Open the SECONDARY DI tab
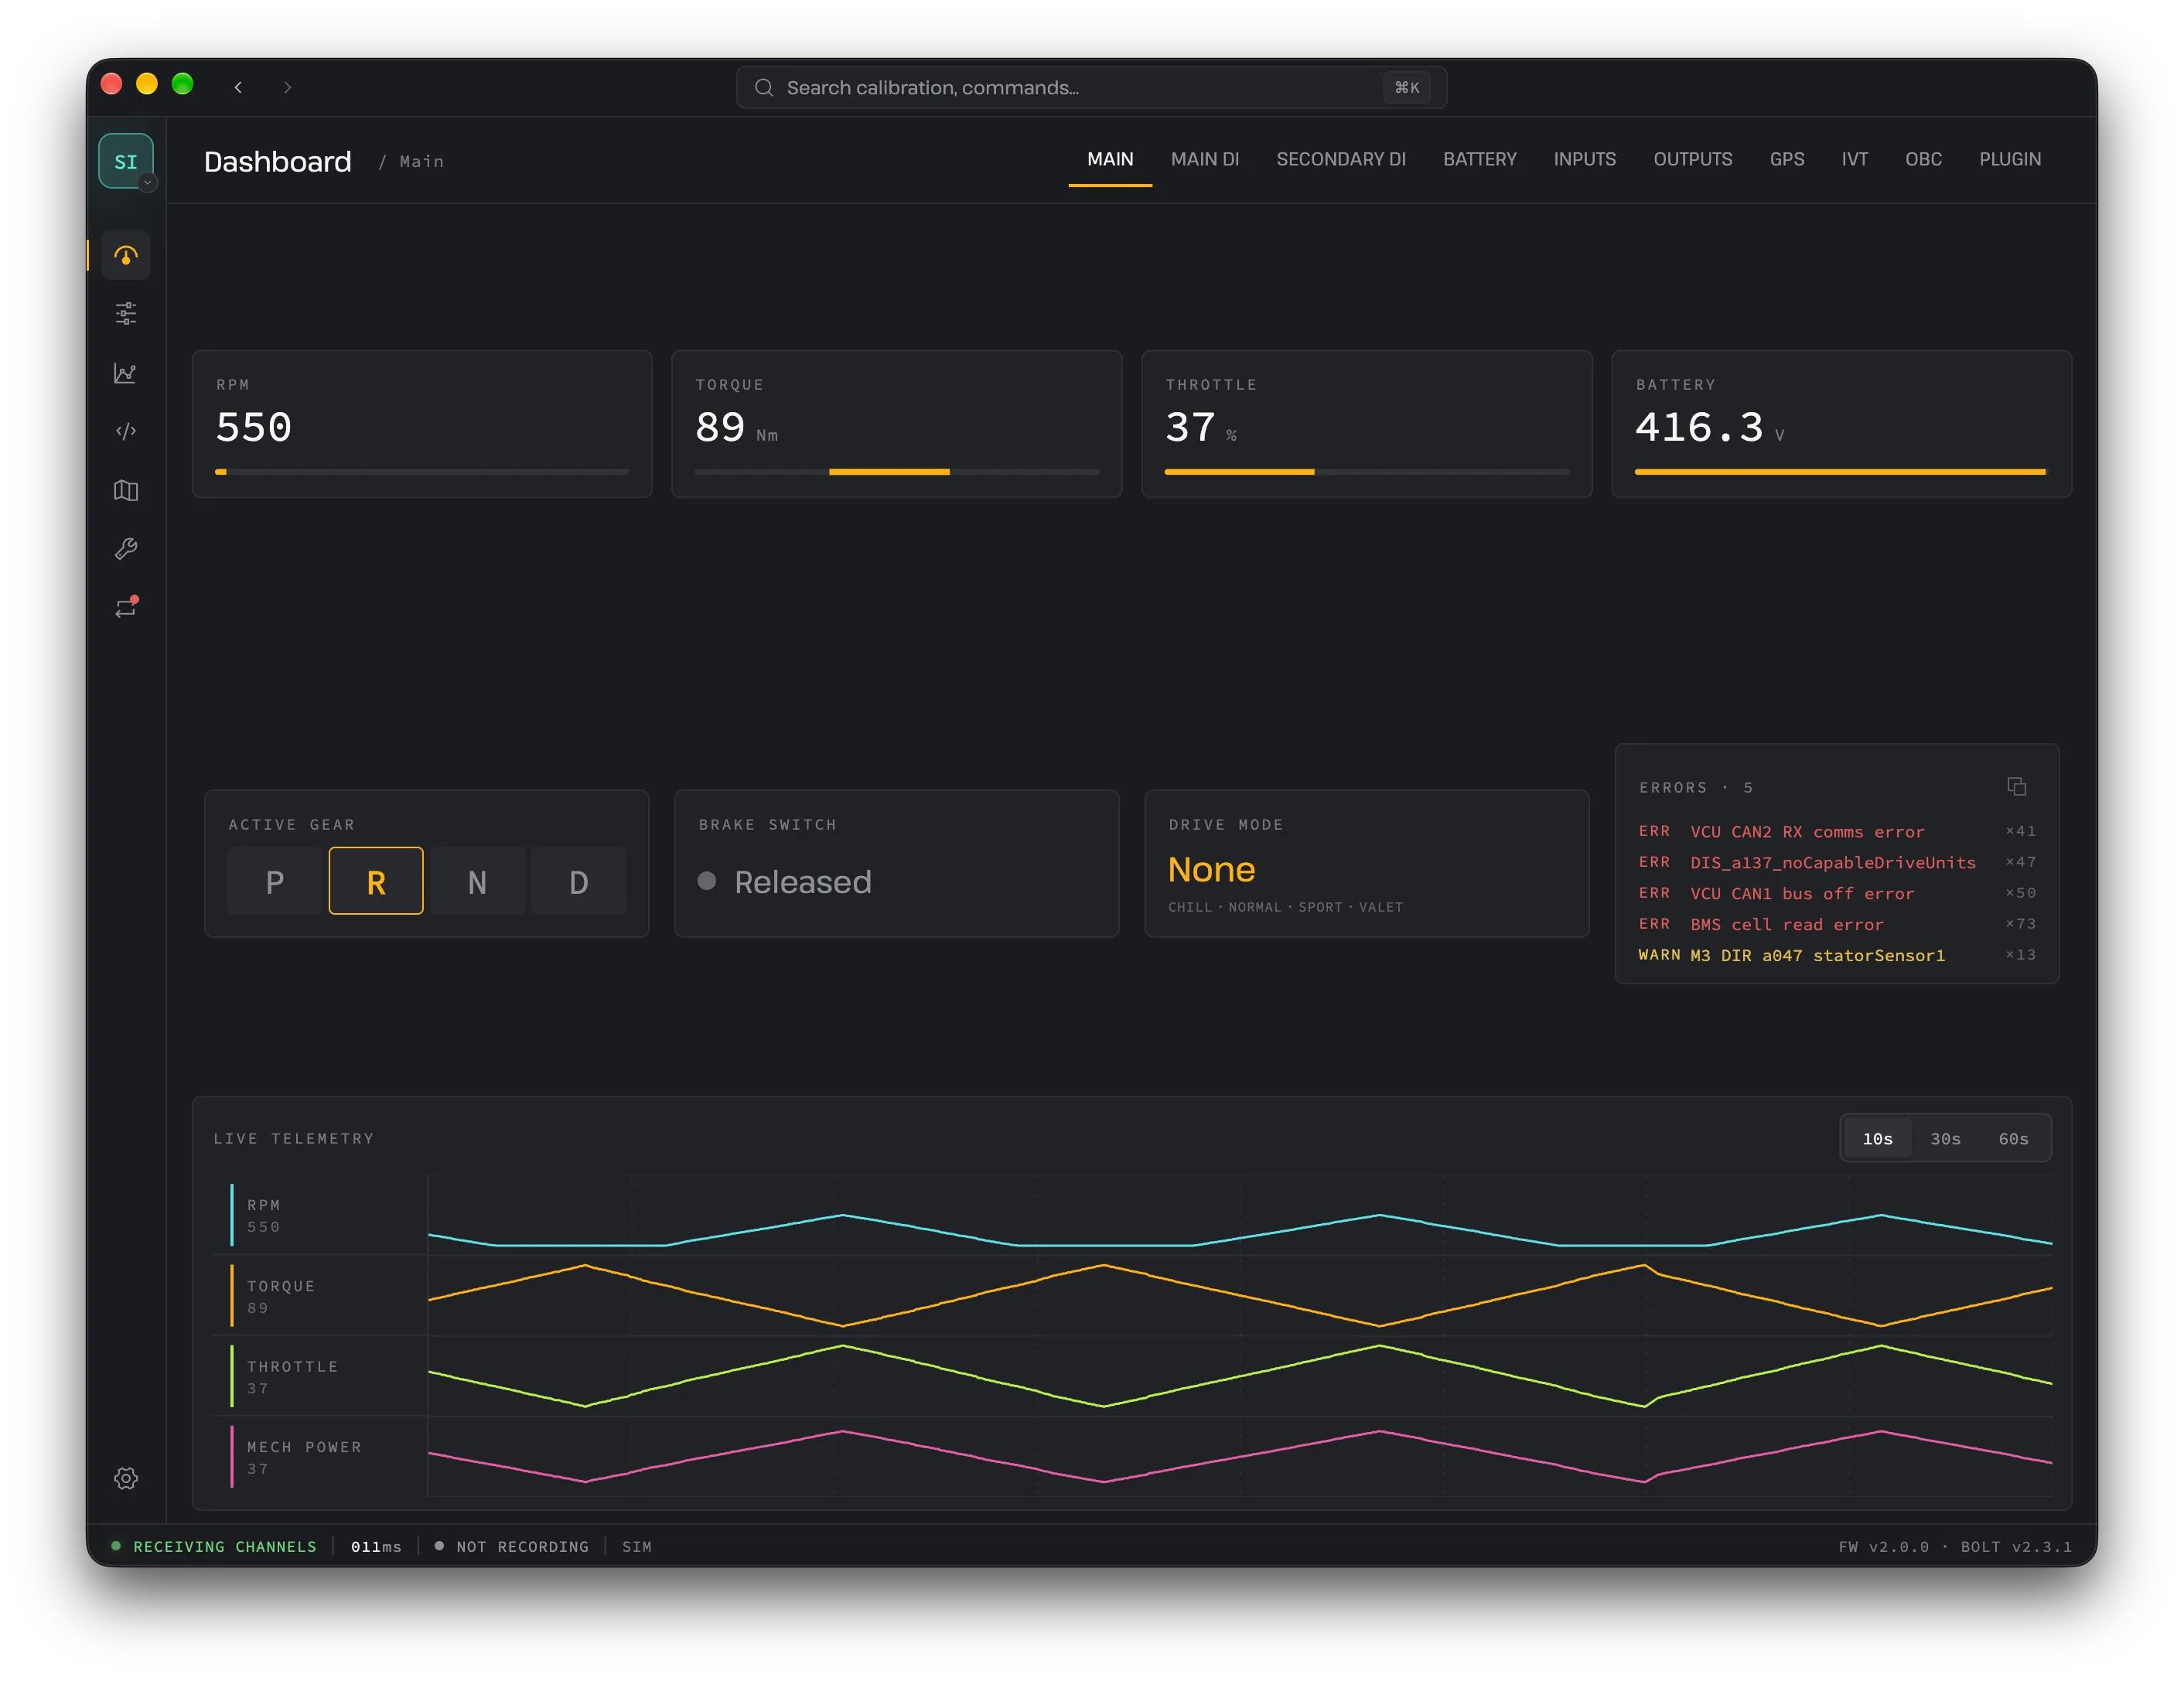2184x1681 pixels. pyautogui.click(x=1341, y=160)
